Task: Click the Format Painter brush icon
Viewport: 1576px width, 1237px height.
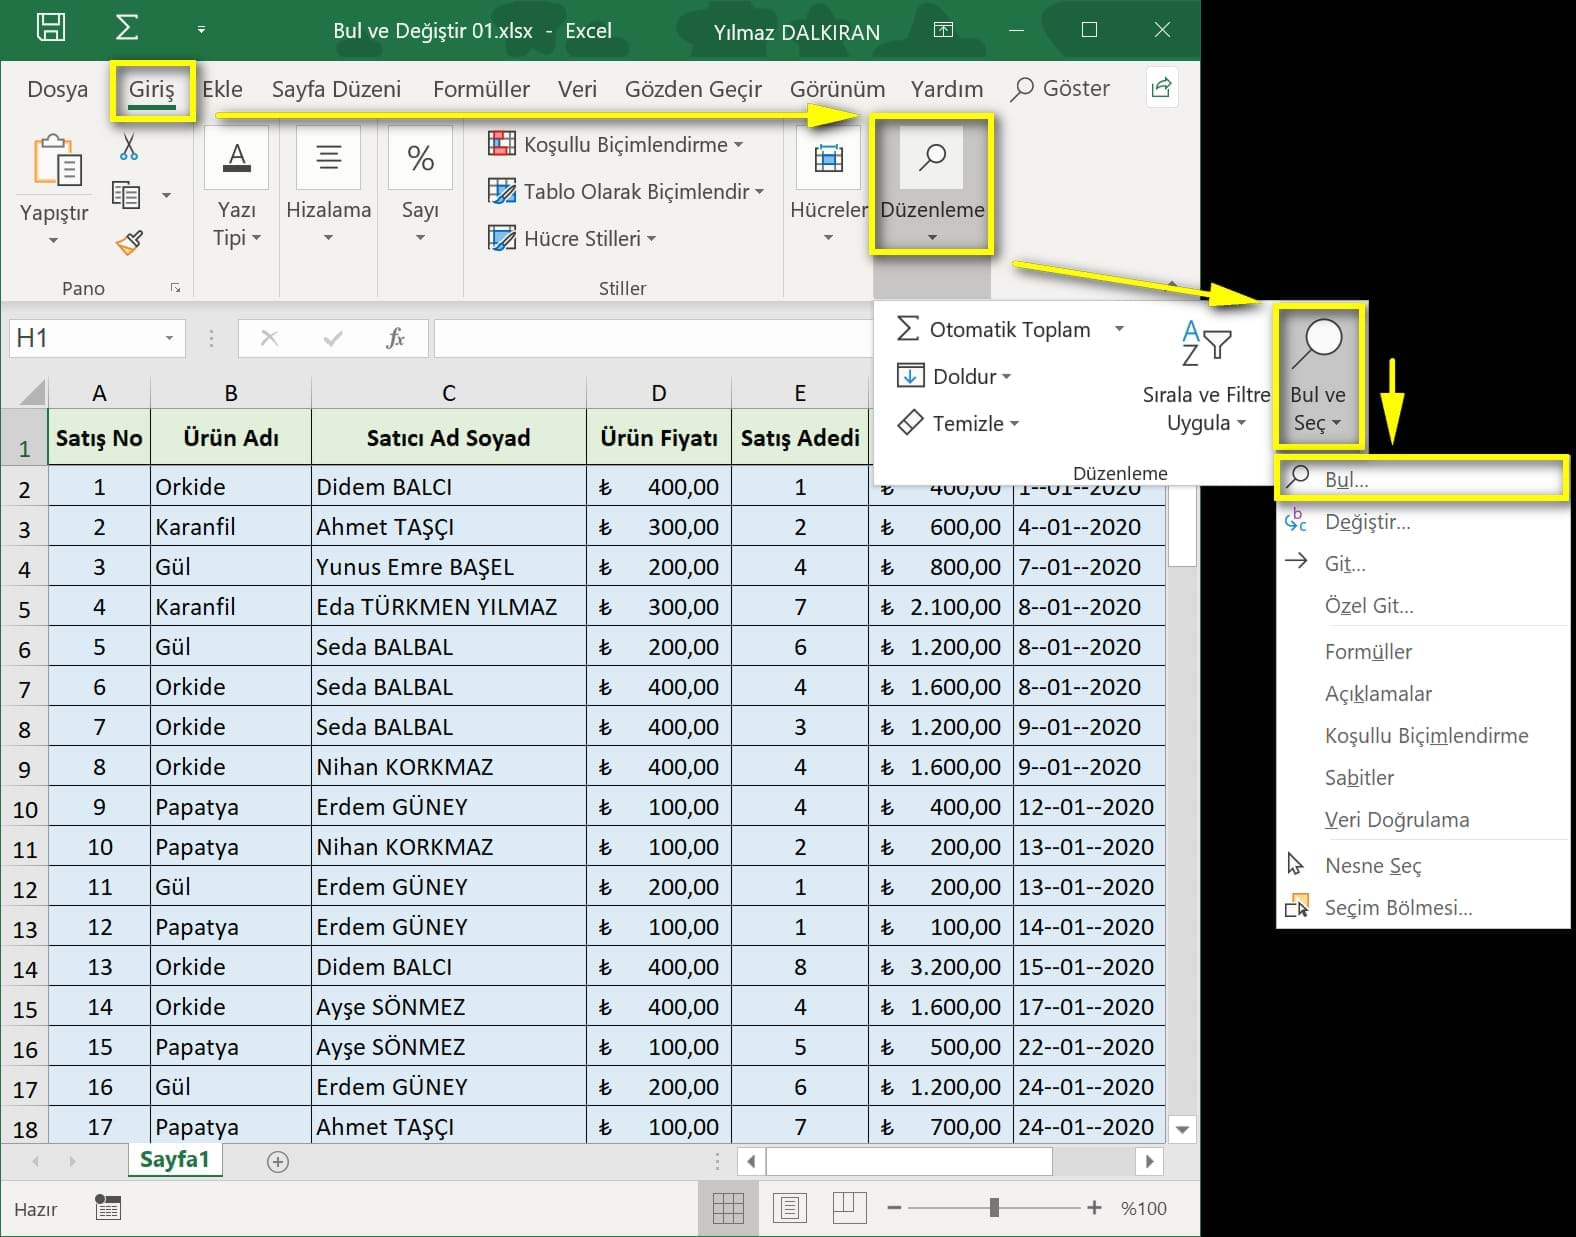Action: 129,242
